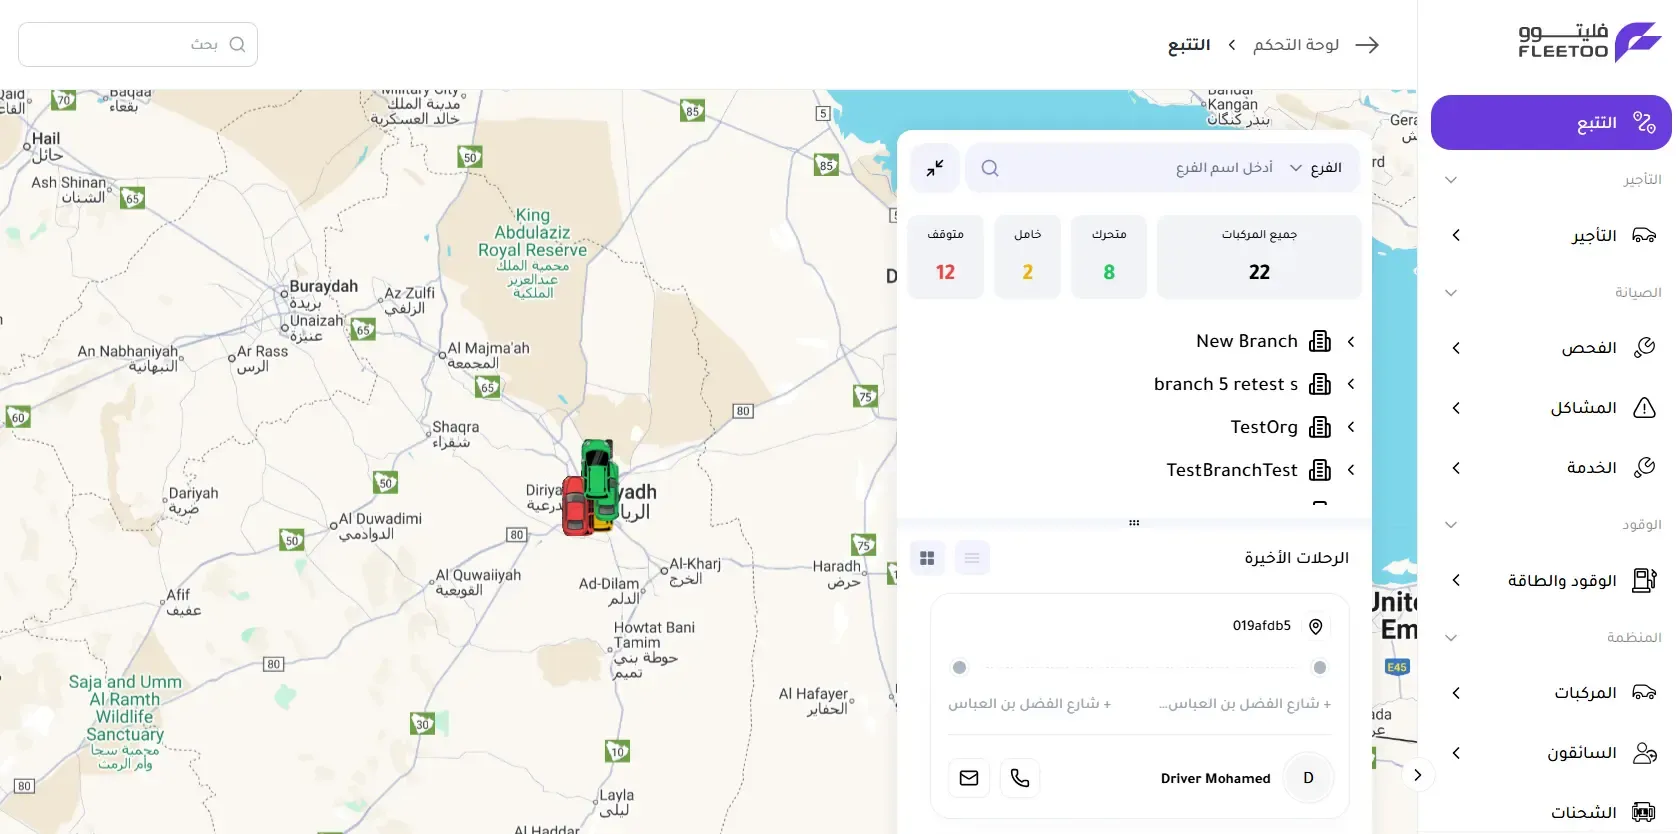The width and height of the screenshot is (1678, 834).
Task: Click the trip end point dot
Action: pos(960,667)
